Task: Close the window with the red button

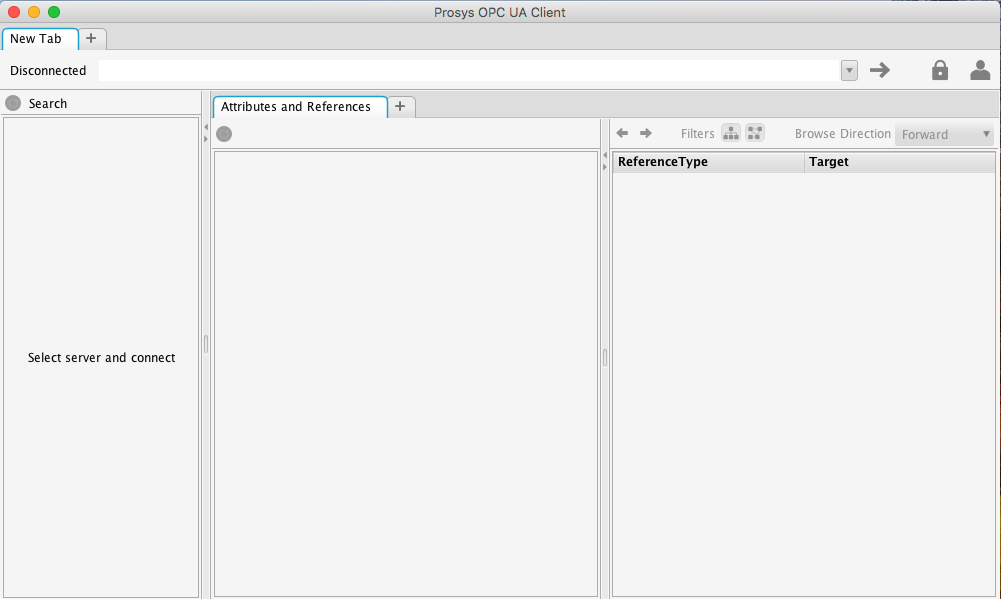Action: coord(14,12)
